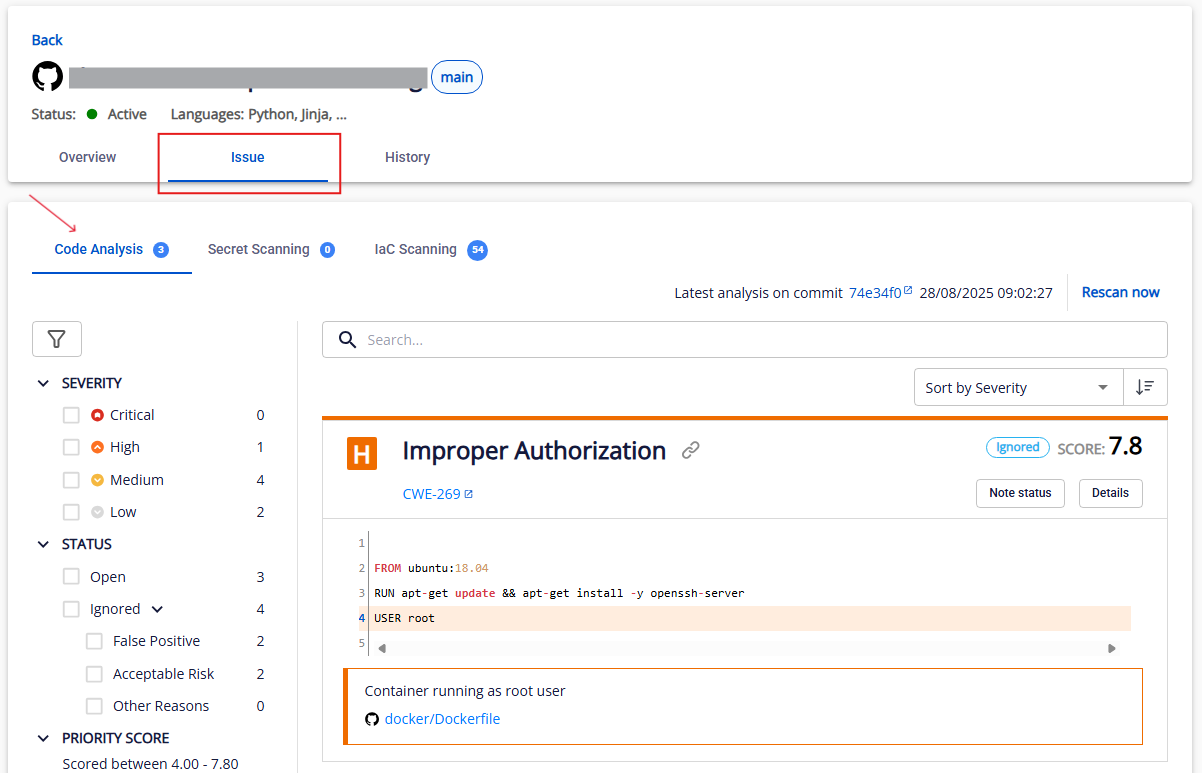Viewport: 1202px width, 773px height.
Task: Focus the issue Search input field
Action: point(760,340)
